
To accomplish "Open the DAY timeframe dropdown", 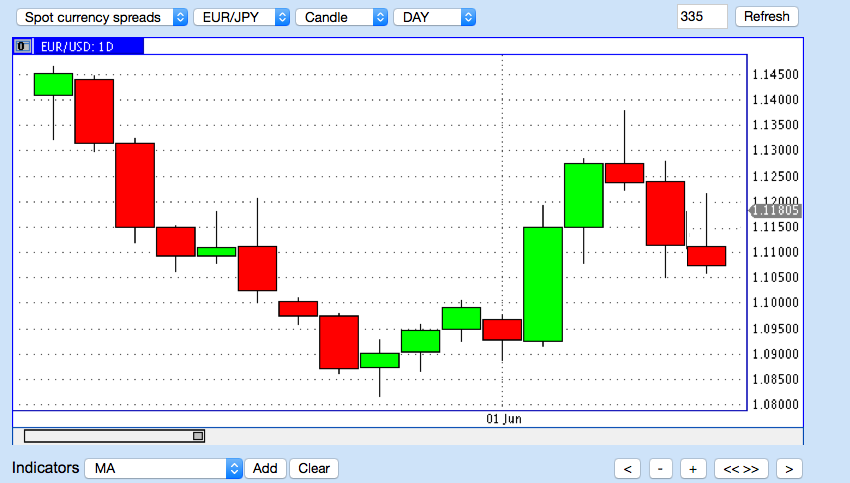I will click(435, 17).
